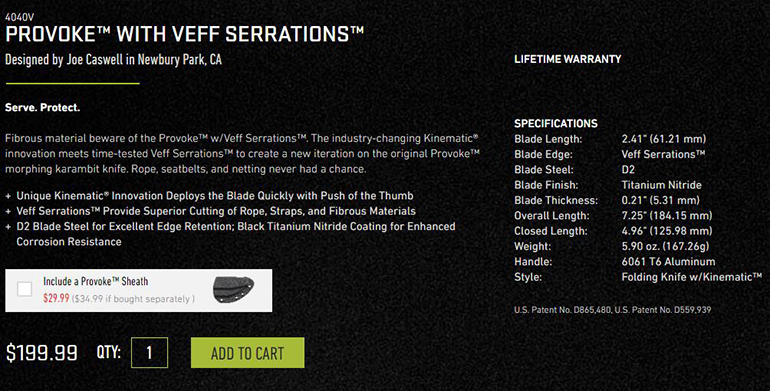Click the U.S. Patent No. D865,480 text
This screenshot has width=770, height=391.
pyautogui.click(x=563, y=310)
